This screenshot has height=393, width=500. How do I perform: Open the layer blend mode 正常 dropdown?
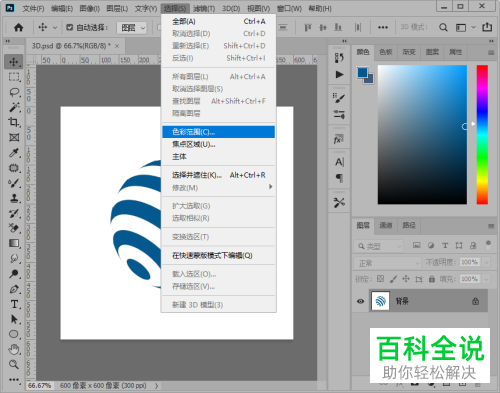387,263
